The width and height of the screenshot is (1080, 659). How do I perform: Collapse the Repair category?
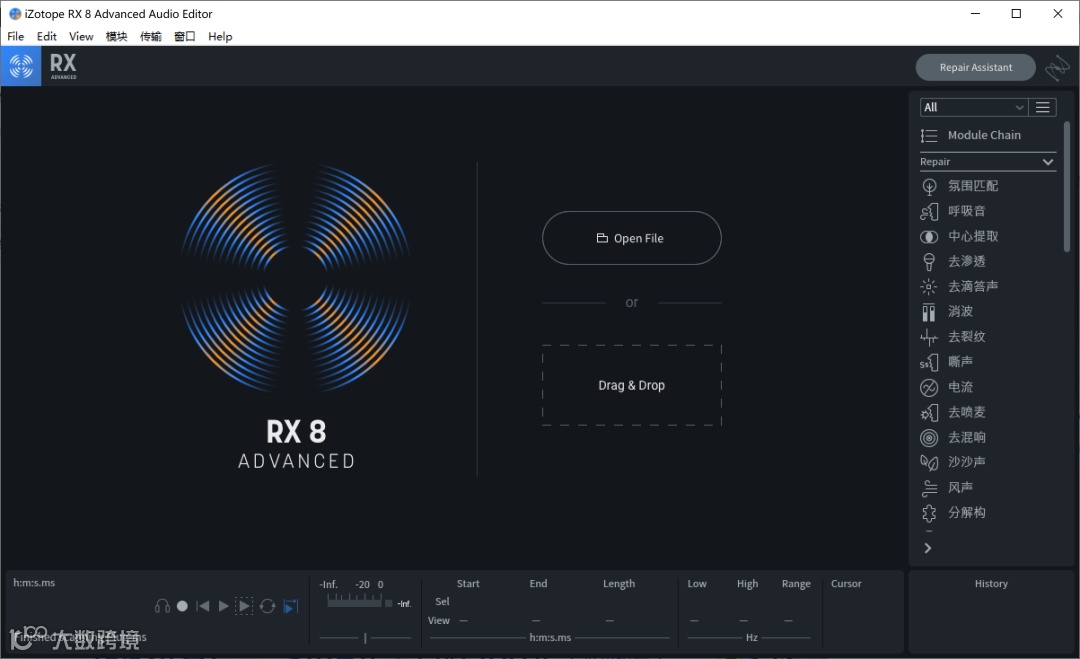[x=987, y=162]
